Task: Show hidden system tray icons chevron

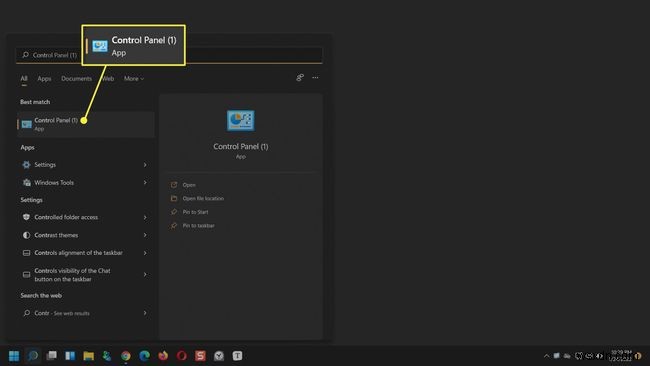Action: coord(546,356)
